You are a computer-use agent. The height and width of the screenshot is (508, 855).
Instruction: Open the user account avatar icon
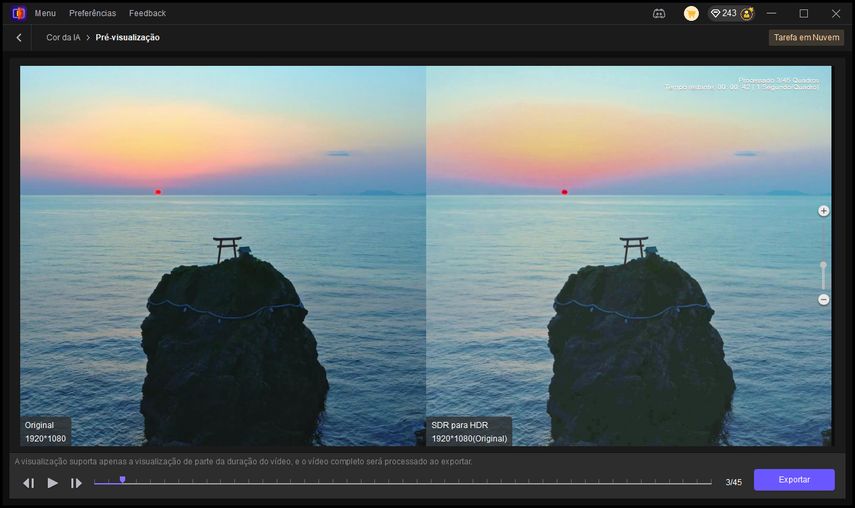(x=747, y=14)
